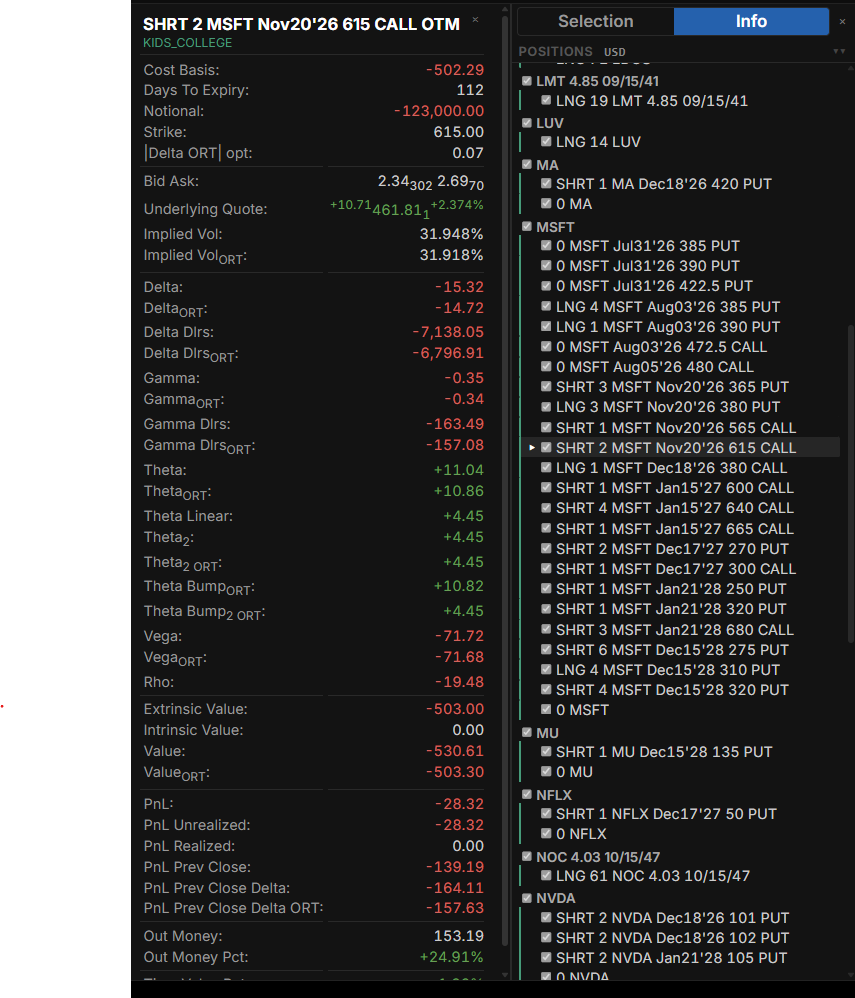Select LNG 3 MSFT Nov20'26 380 PUT
The width and height of the screenshot is (855, 998).
(x=668, y=407)
